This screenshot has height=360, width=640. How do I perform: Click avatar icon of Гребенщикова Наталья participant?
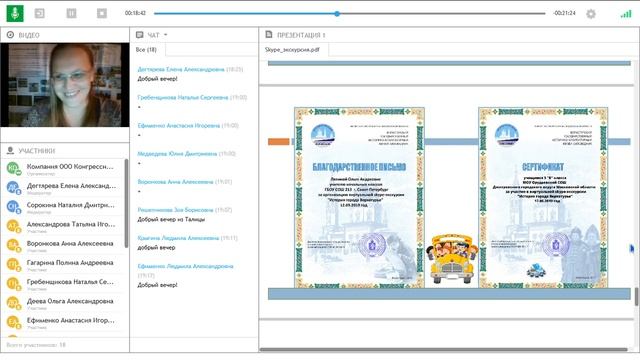click(x=13, y=283)
